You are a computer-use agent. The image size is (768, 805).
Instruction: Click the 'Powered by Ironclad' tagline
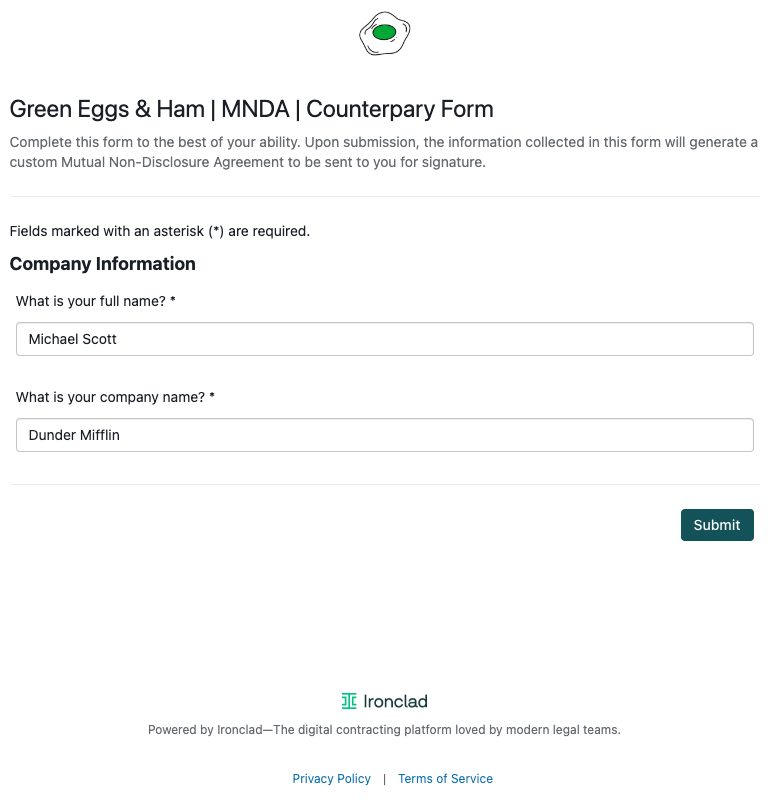pos(384,730)
